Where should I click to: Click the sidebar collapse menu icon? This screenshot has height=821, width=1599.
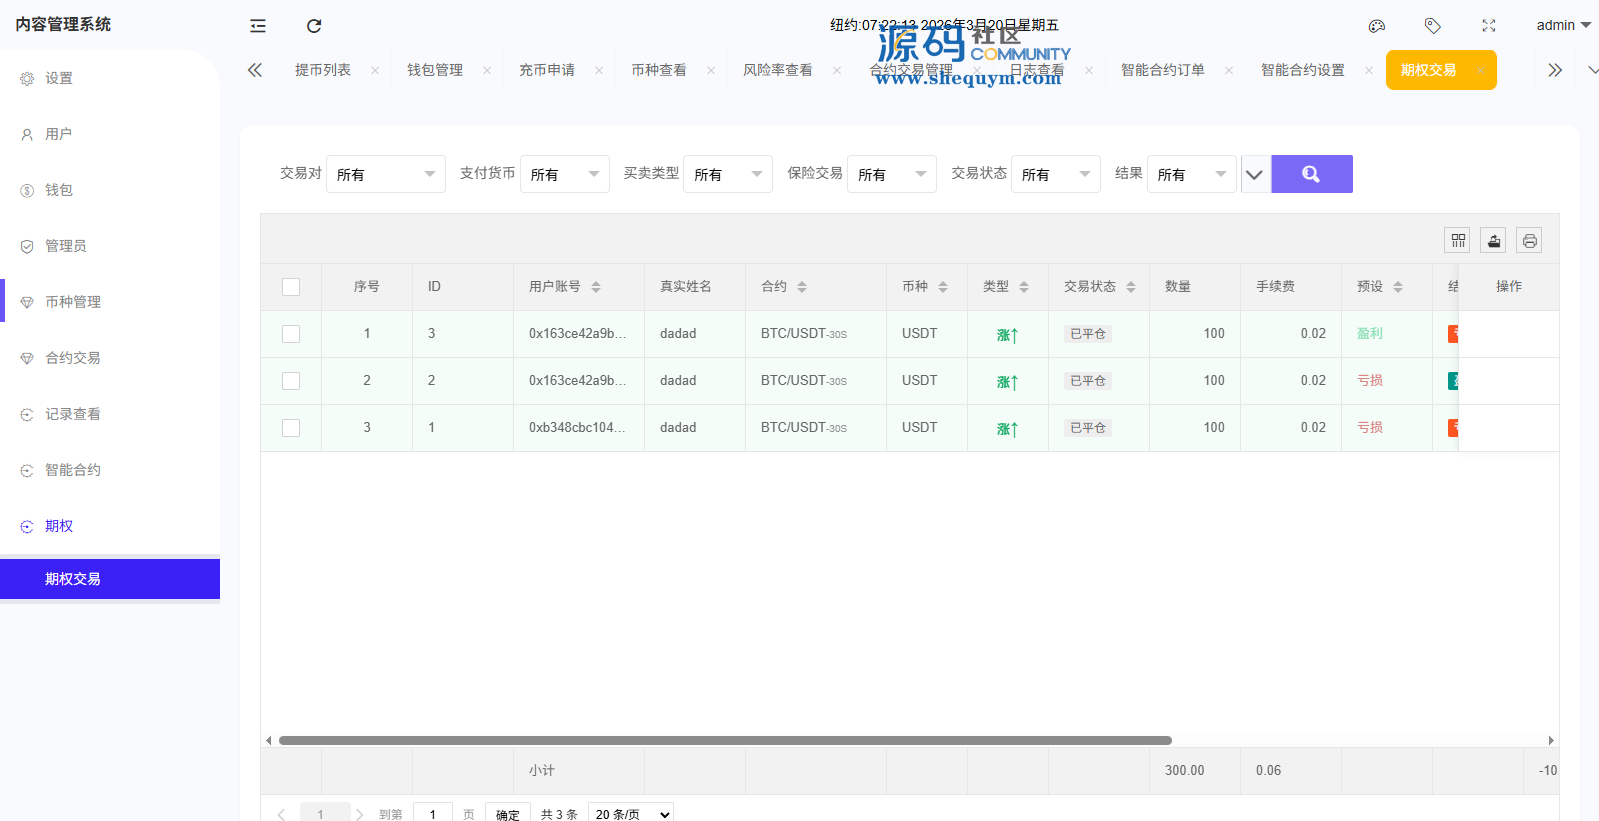(x=258, y=26)
